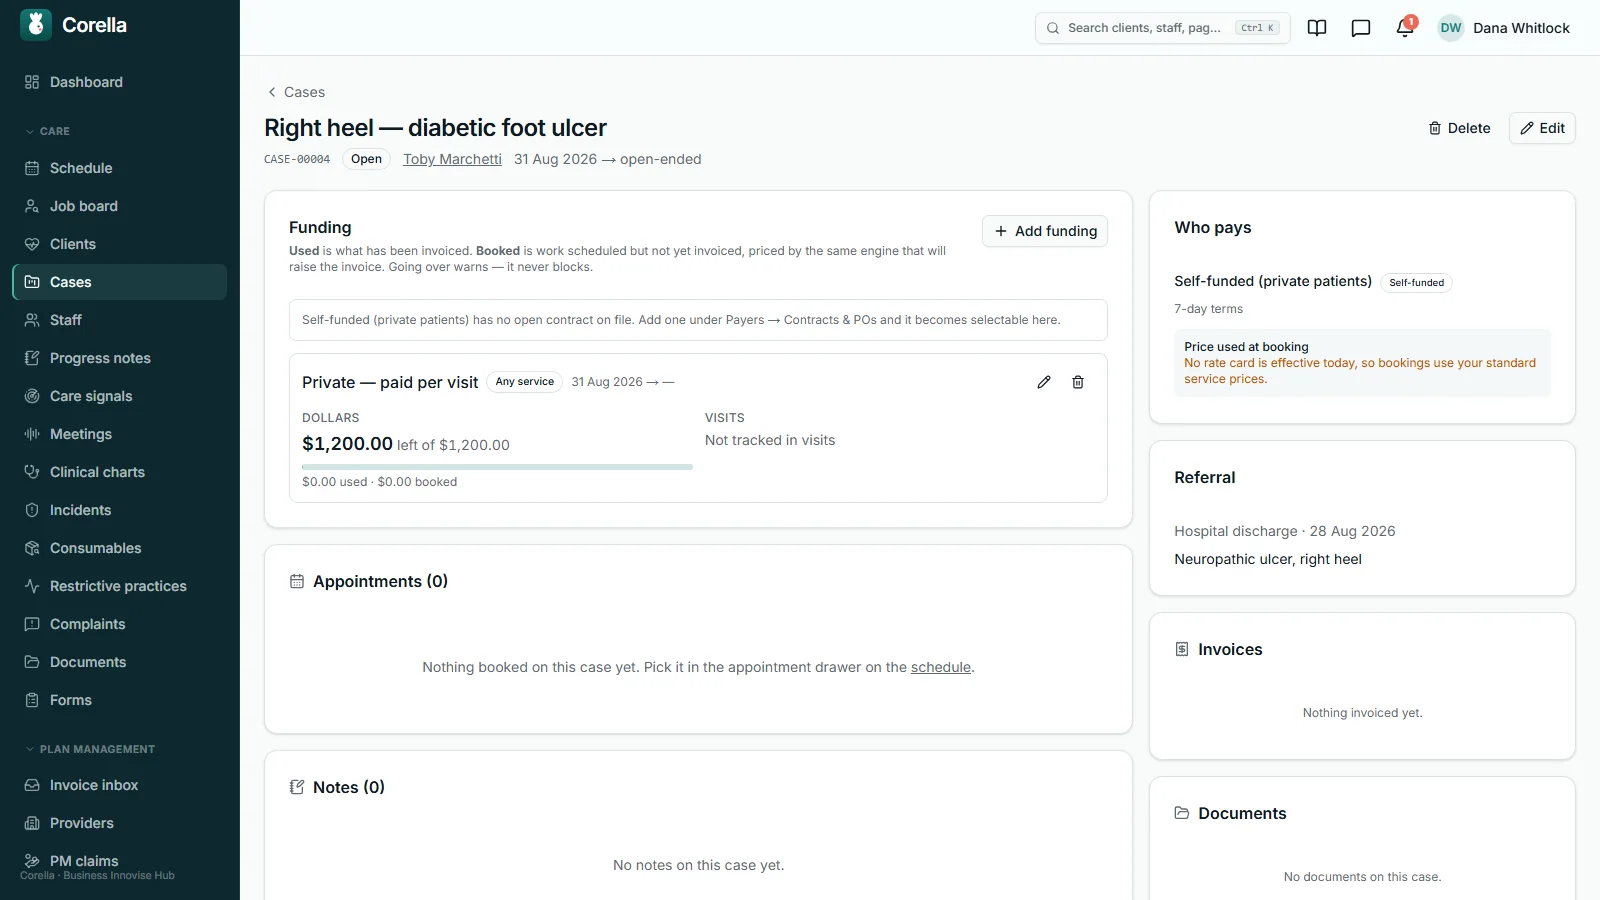This screenshot has width=1600, height=900.
Task: Delete this case
Action: click(1460, 128)
